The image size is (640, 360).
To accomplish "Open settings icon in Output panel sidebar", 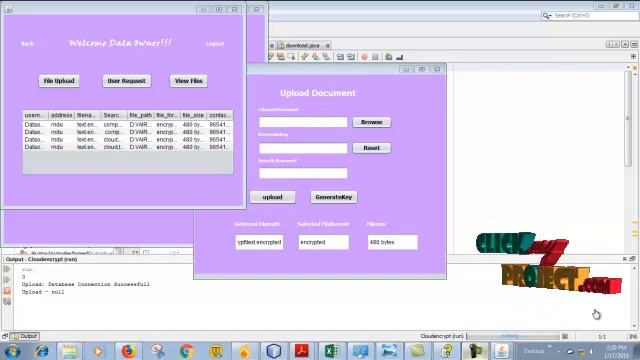I will coord(7,302).
